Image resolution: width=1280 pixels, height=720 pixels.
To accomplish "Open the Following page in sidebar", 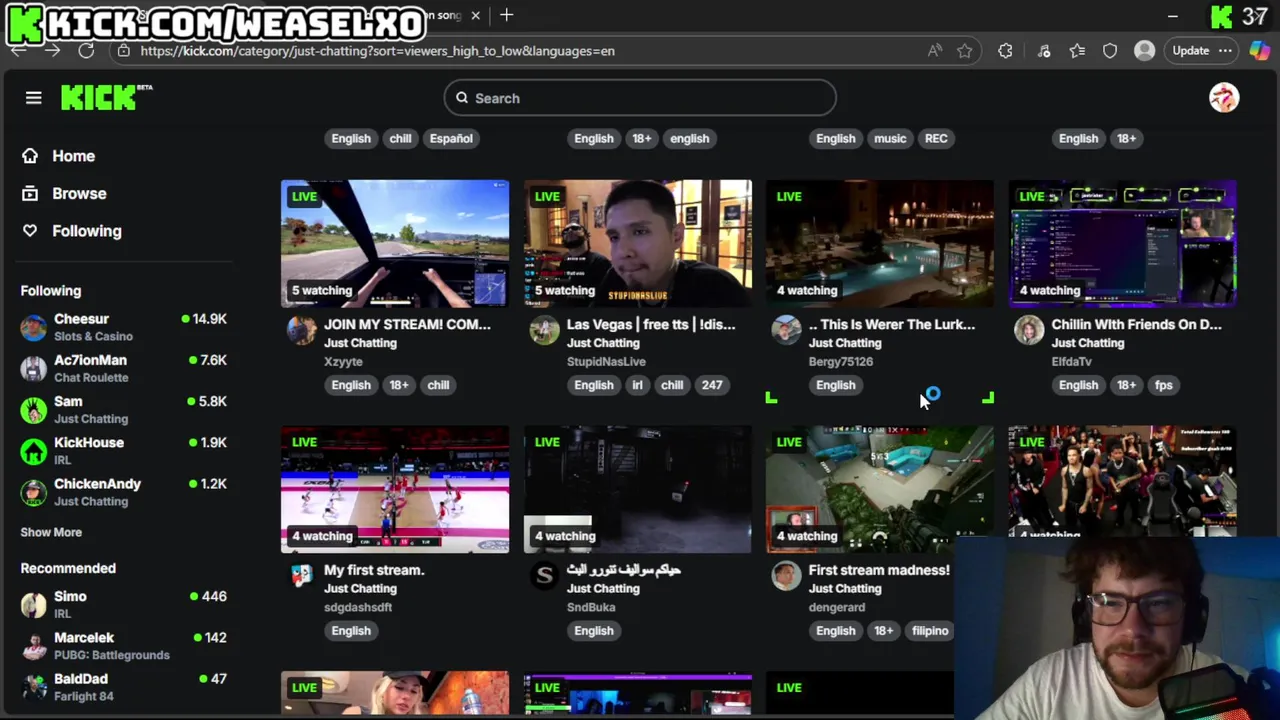I will 87,230.
